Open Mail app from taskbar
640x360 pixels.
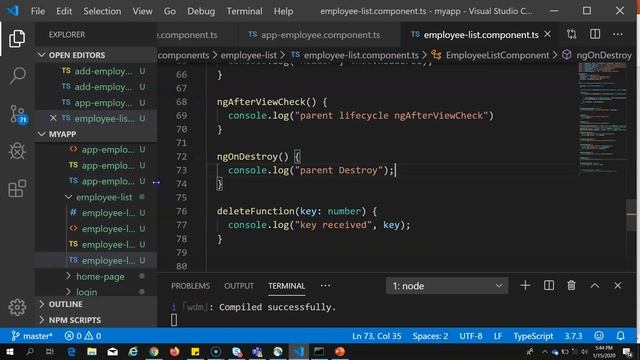(113, 351)
